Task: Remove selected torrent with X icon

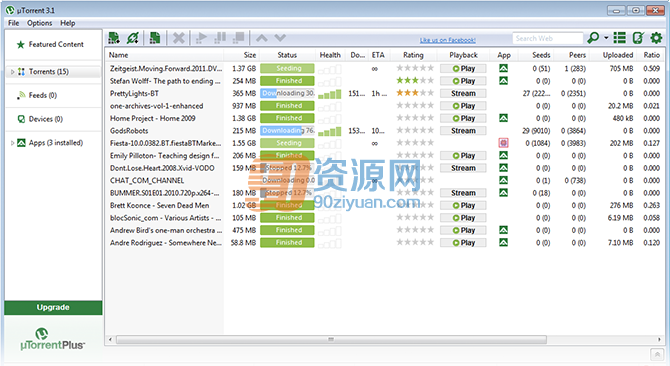Action: (x=179, y=38)
